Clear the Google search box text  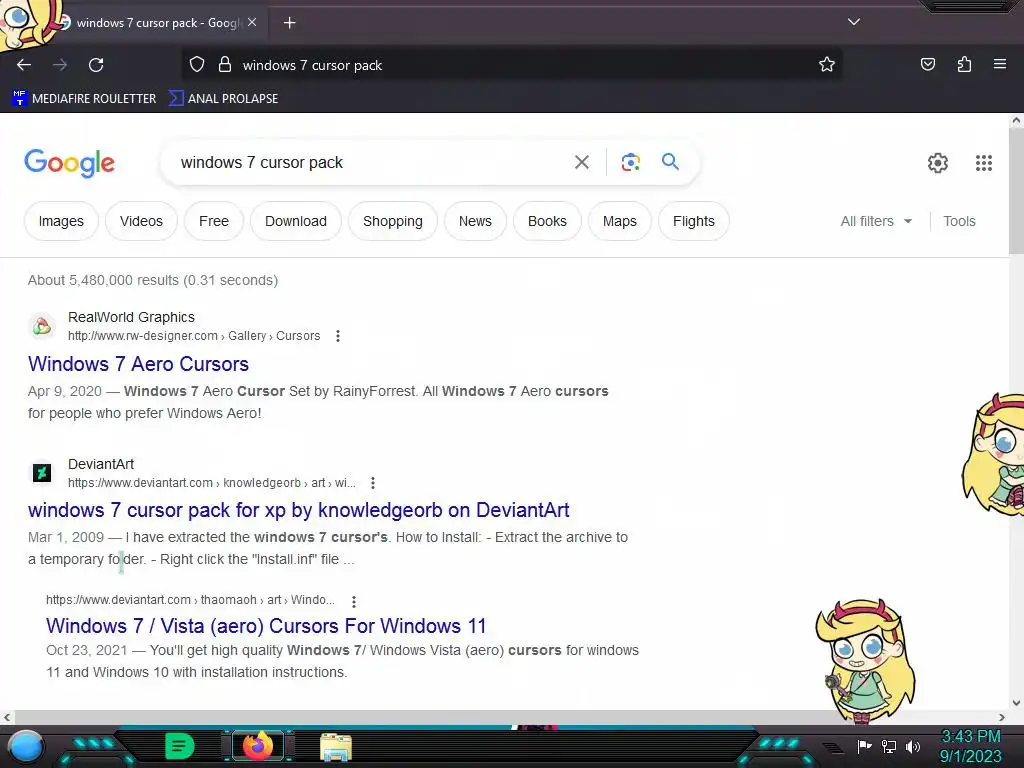tap(581, 162)
